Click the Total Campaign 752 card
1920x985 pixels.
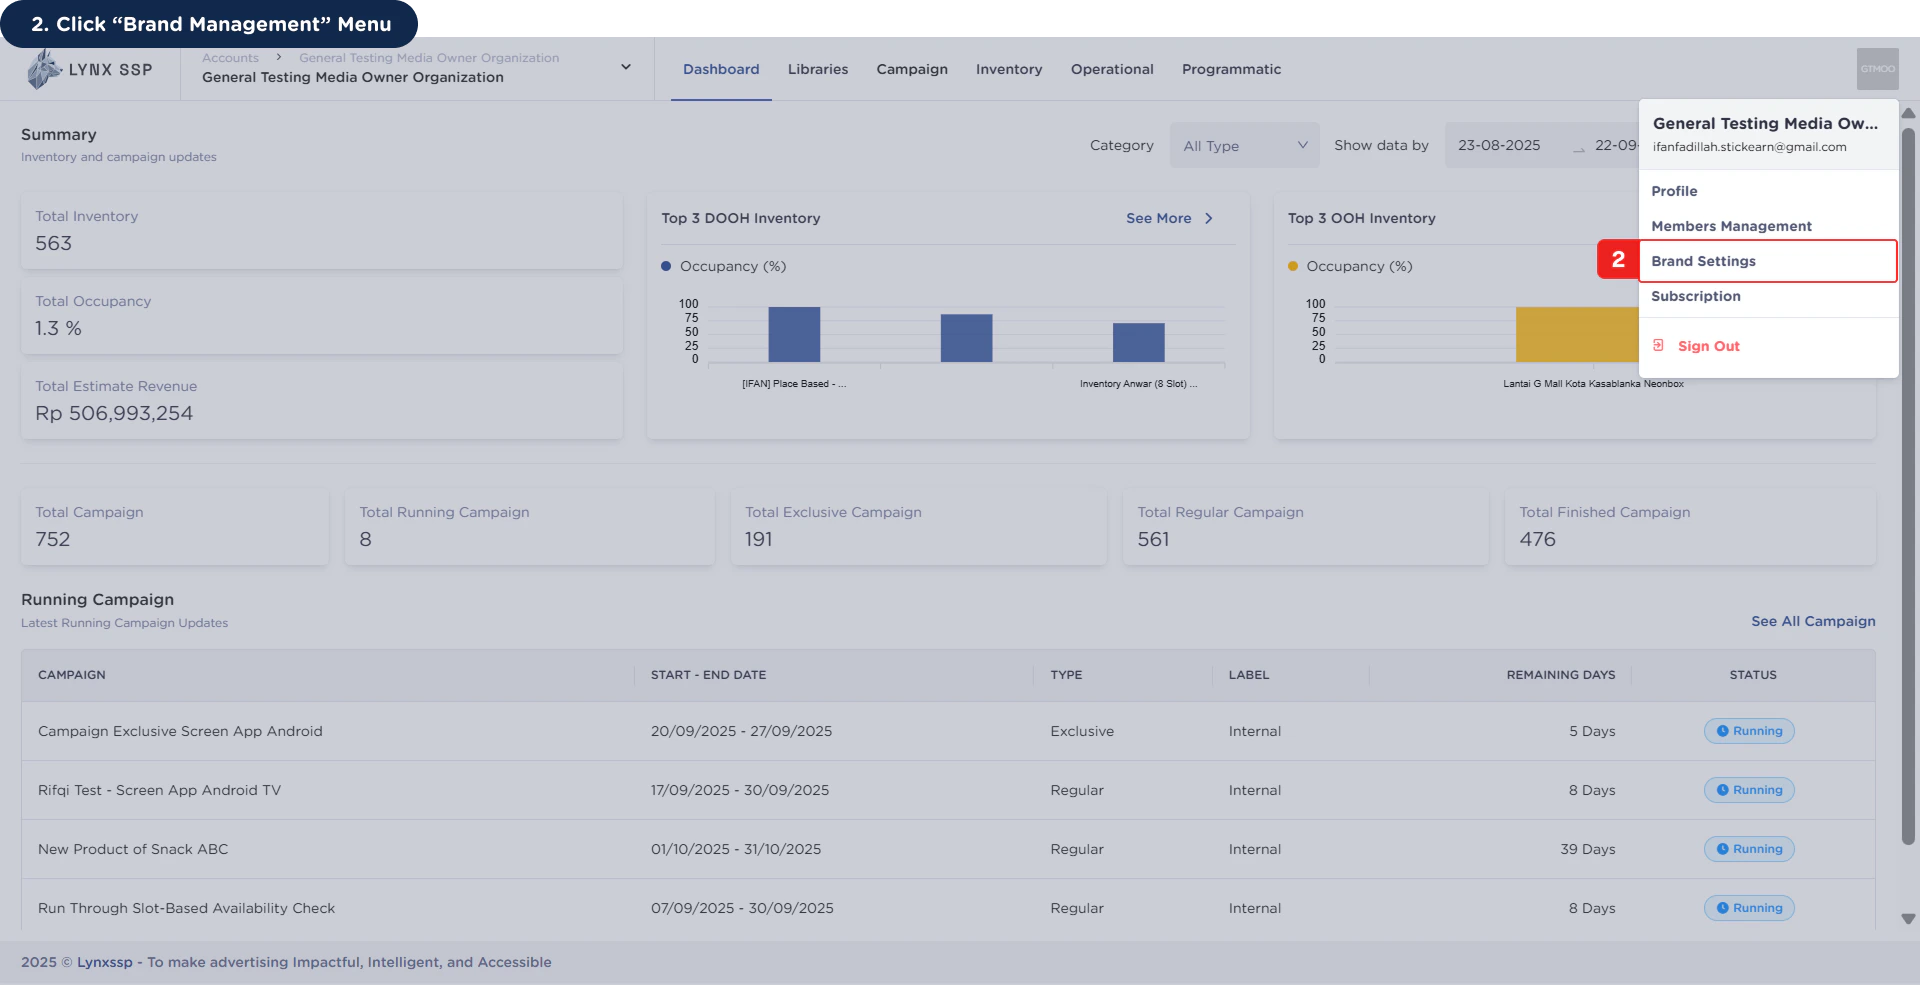point(175,527)
